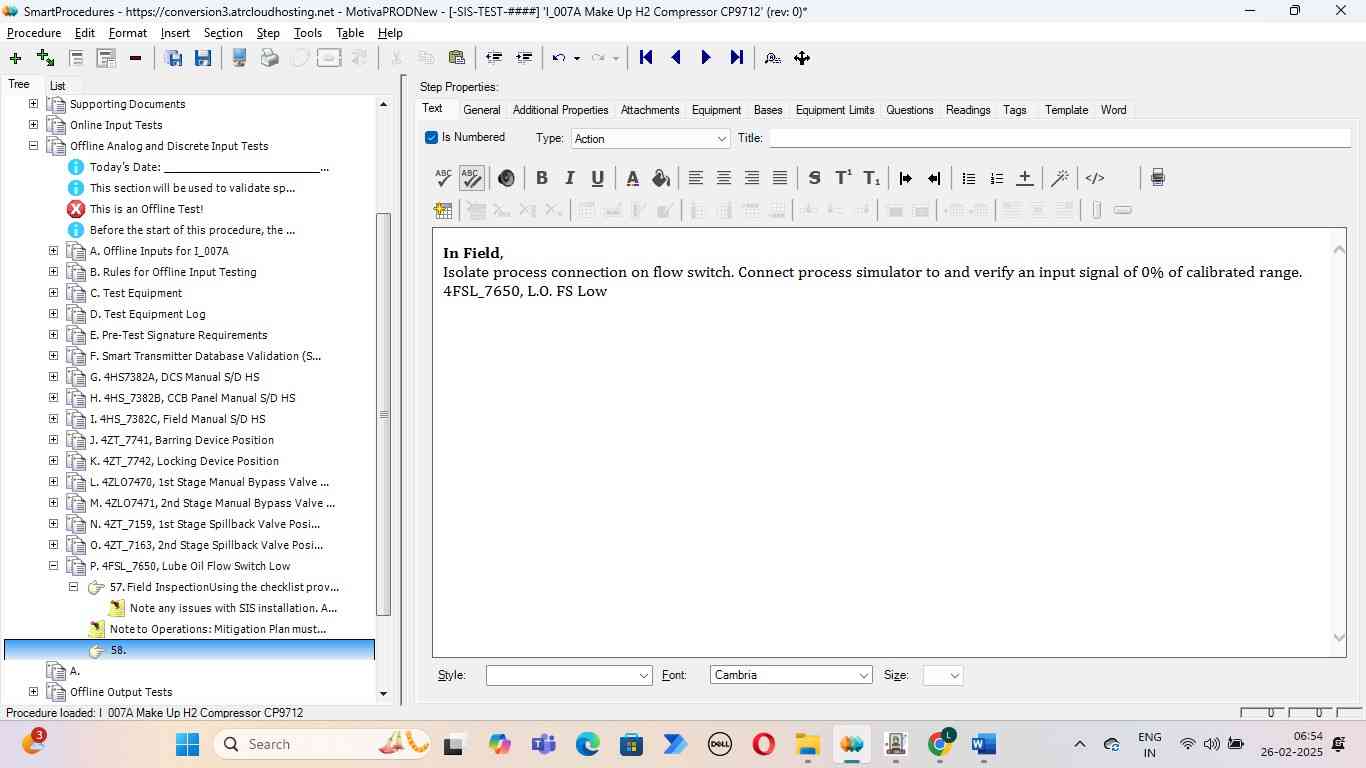Select Note to Operations: Mitigation Plan item
Screen dimensions: 1366x768
coord(218,629)
